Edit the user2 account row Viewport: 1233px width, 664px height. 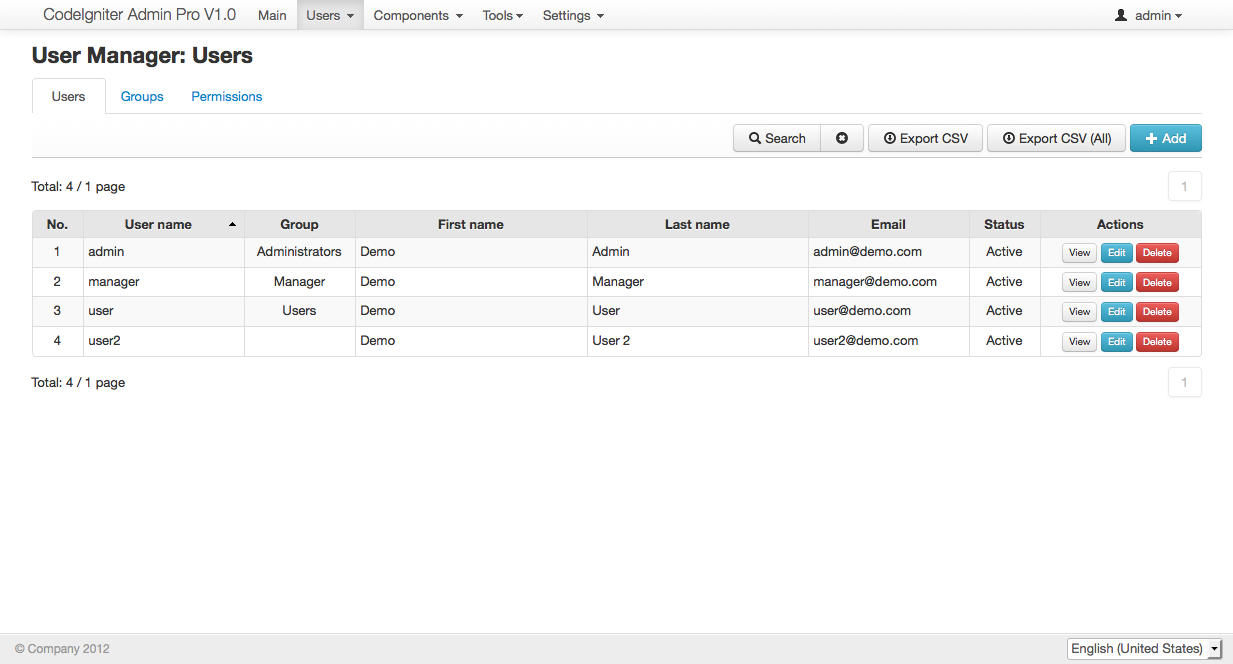(1117, 342)
